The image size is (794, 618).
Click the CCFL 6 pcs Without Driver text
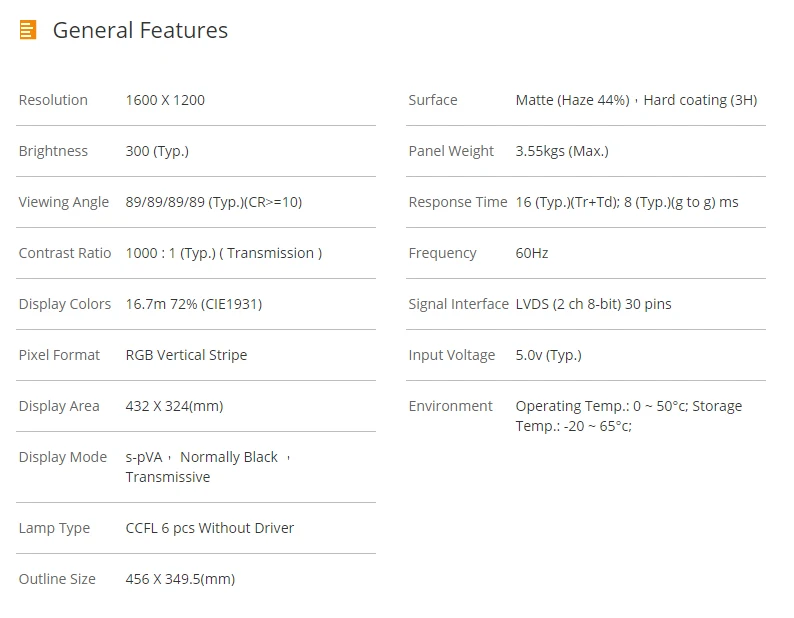click(210, 528)
